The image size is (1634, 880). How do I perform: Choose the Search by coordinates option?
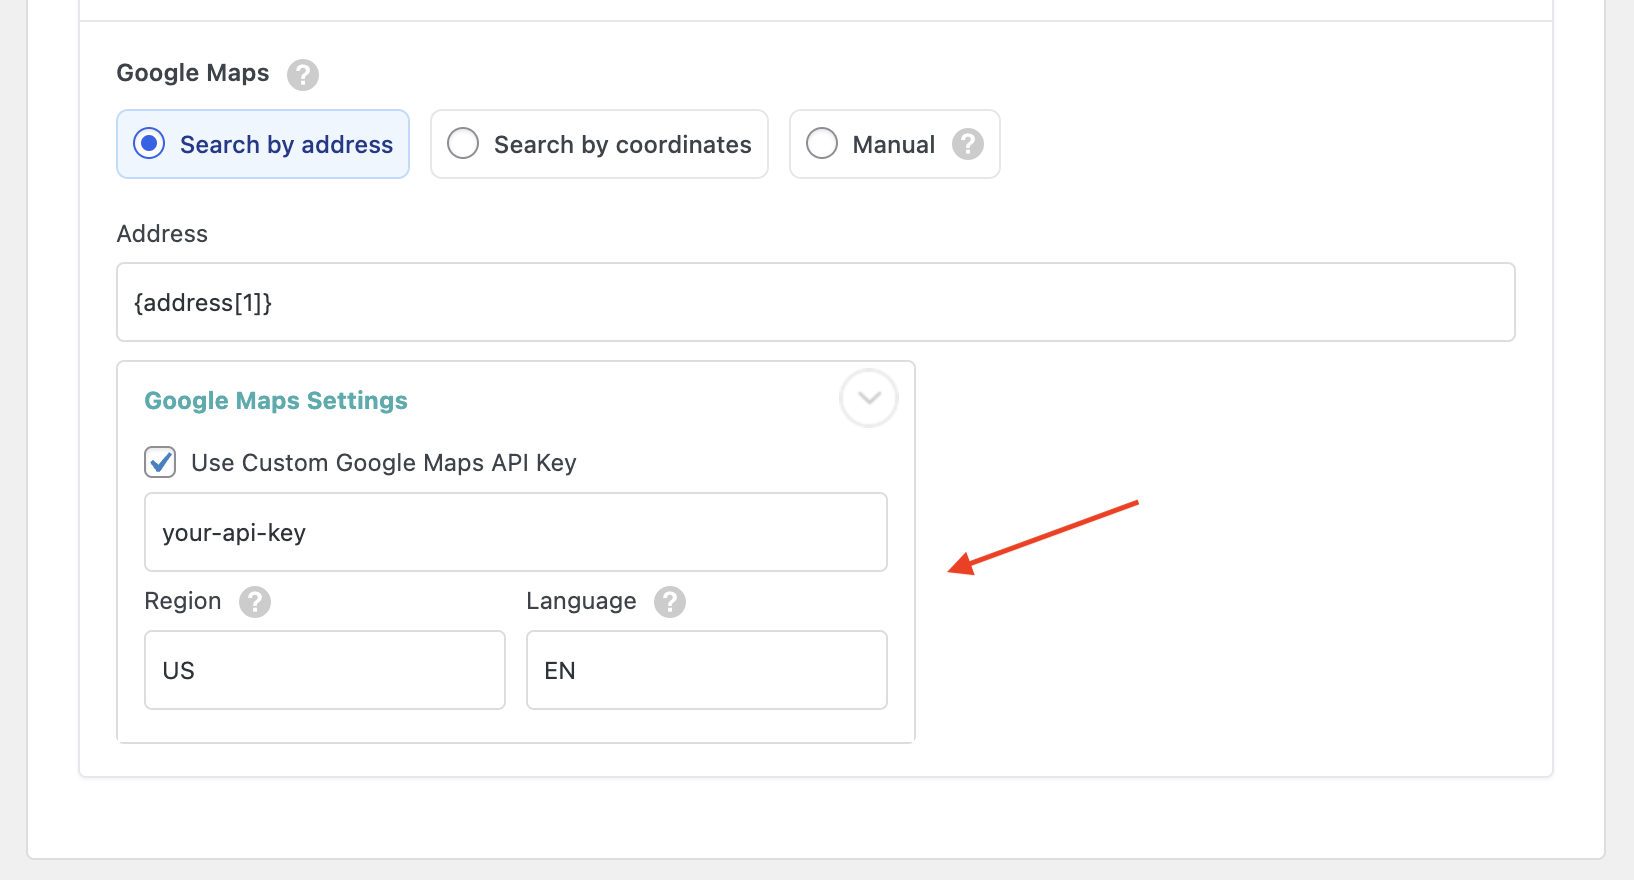coord(463,144)
